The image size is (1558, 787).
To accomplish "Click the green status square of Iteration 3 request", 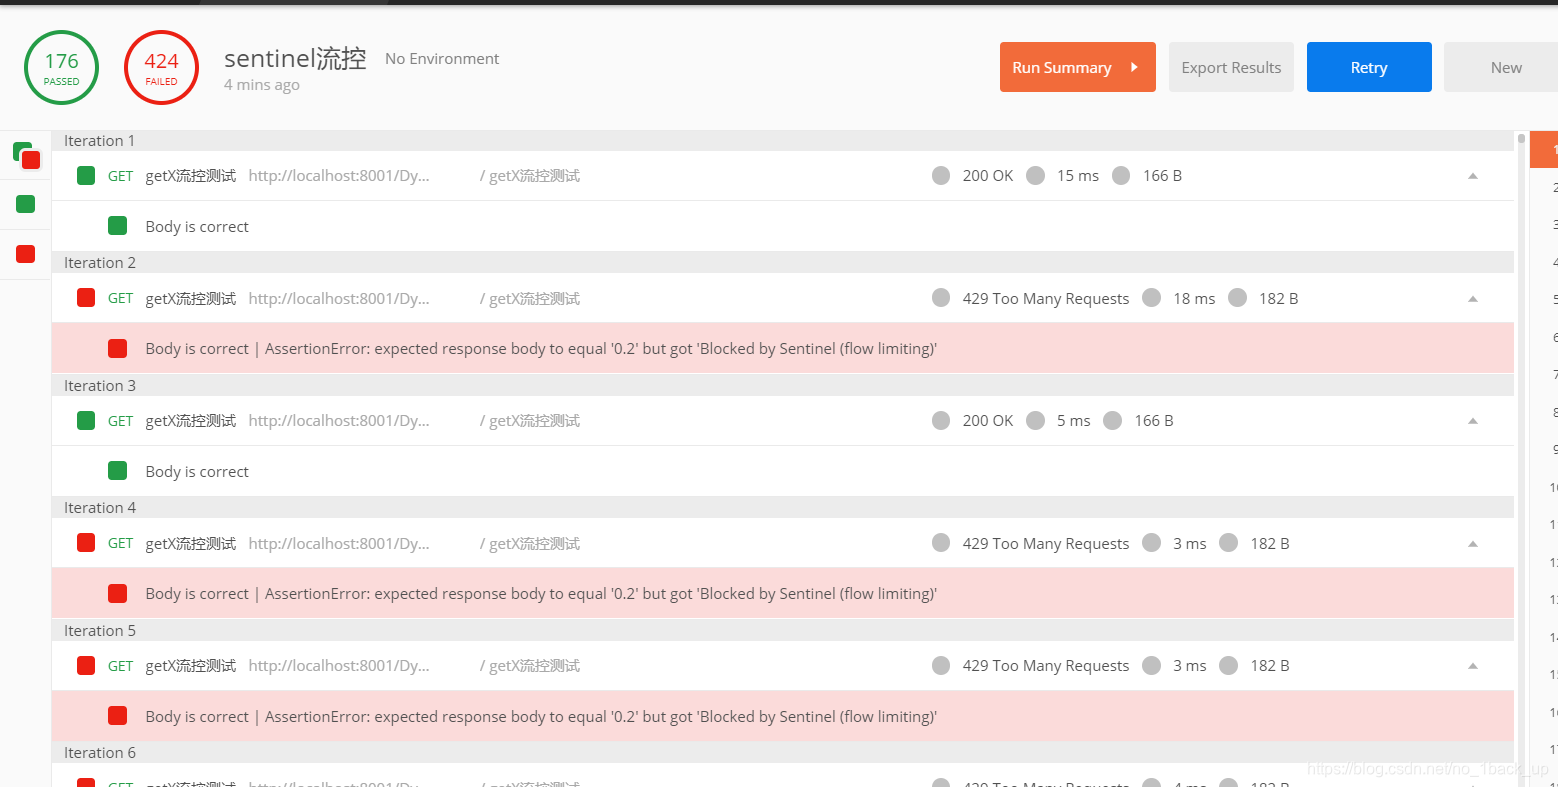I will click(x=86, y=421).
